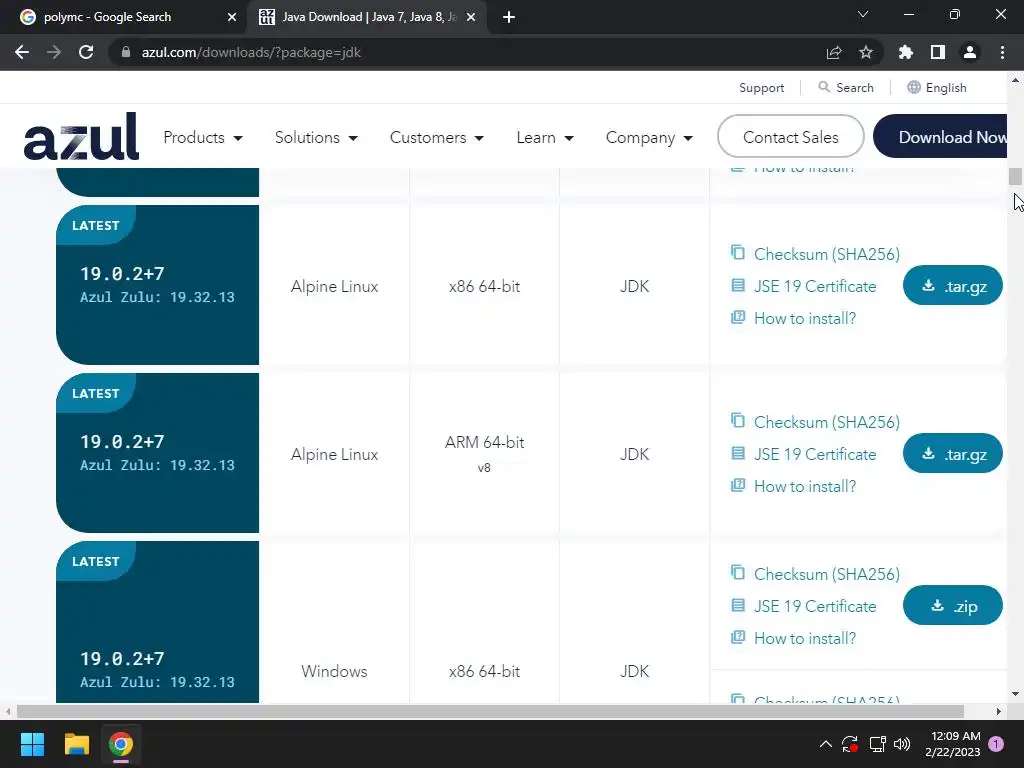This screenshot has width=1024, height=768.
Task: Click the Chrome taskbar icon
Action: coord(121,744)
